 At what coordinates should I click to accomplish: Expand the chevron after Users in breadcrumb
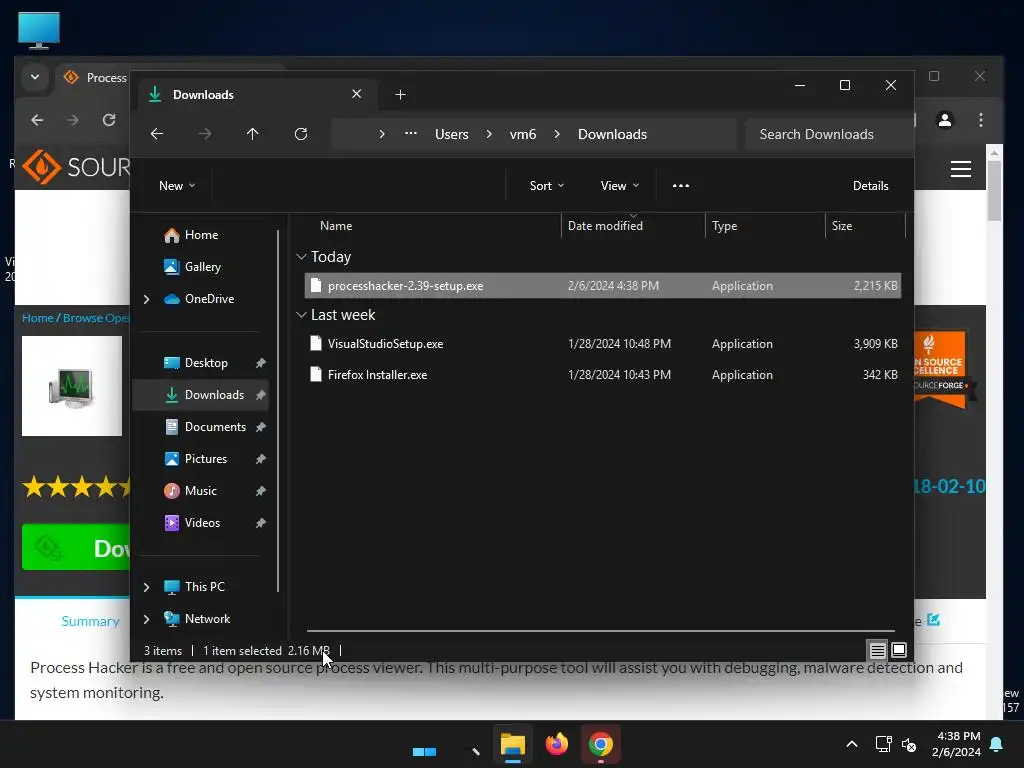point(488,134)
